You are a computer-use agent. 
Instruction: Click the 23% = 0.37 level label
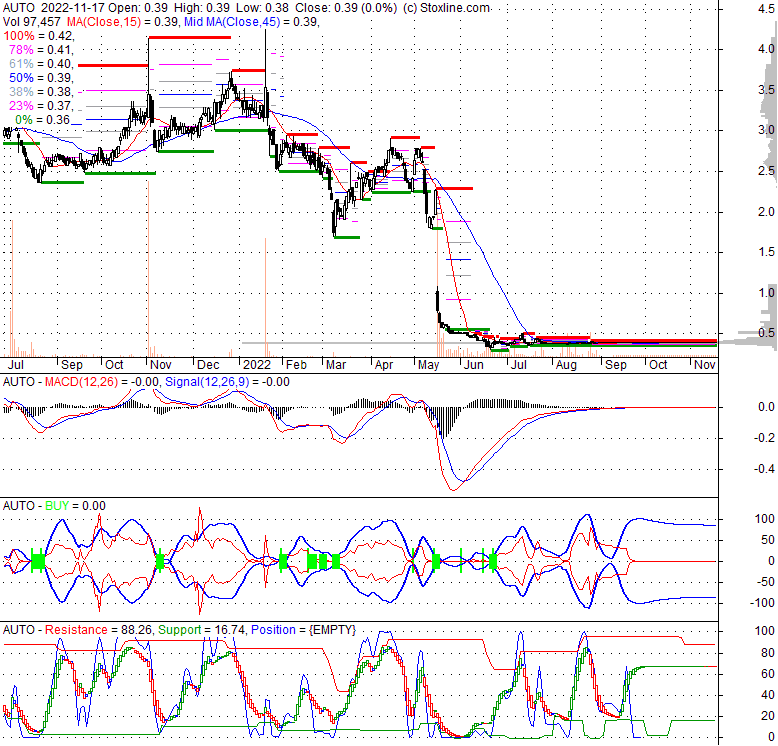tap(41, 106)
